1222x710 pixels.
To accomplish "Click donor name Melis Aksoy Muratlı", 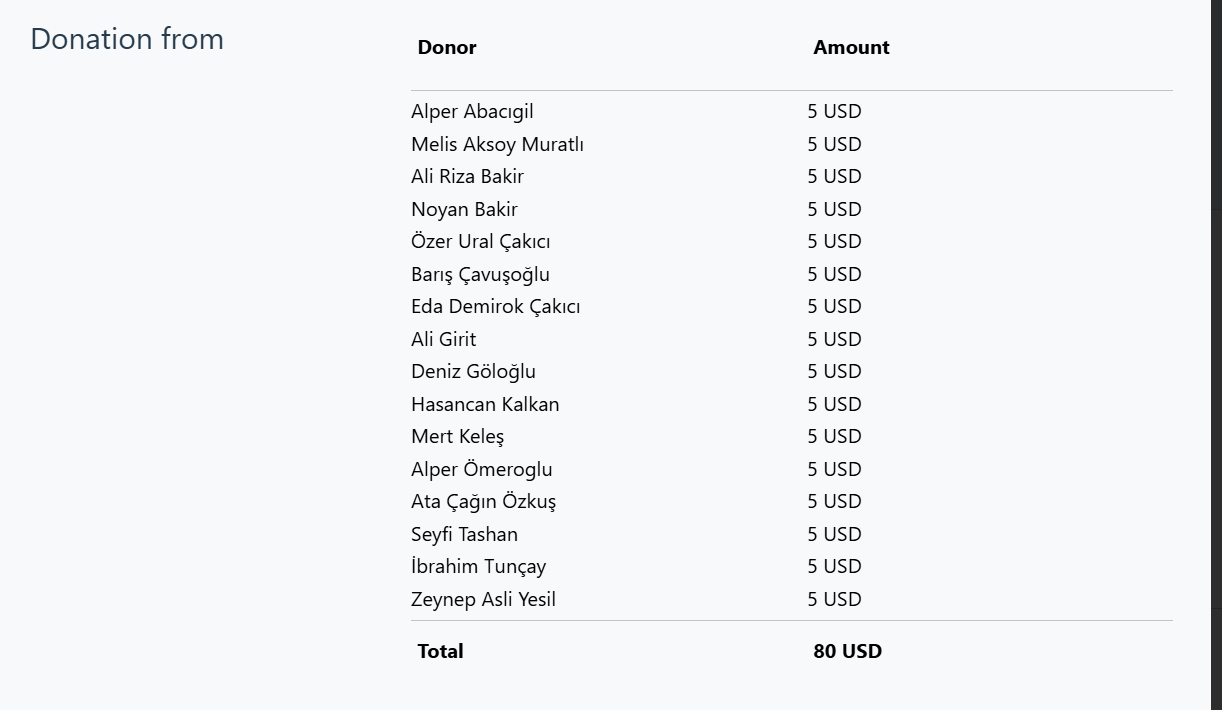I will [x=497, y=144].
